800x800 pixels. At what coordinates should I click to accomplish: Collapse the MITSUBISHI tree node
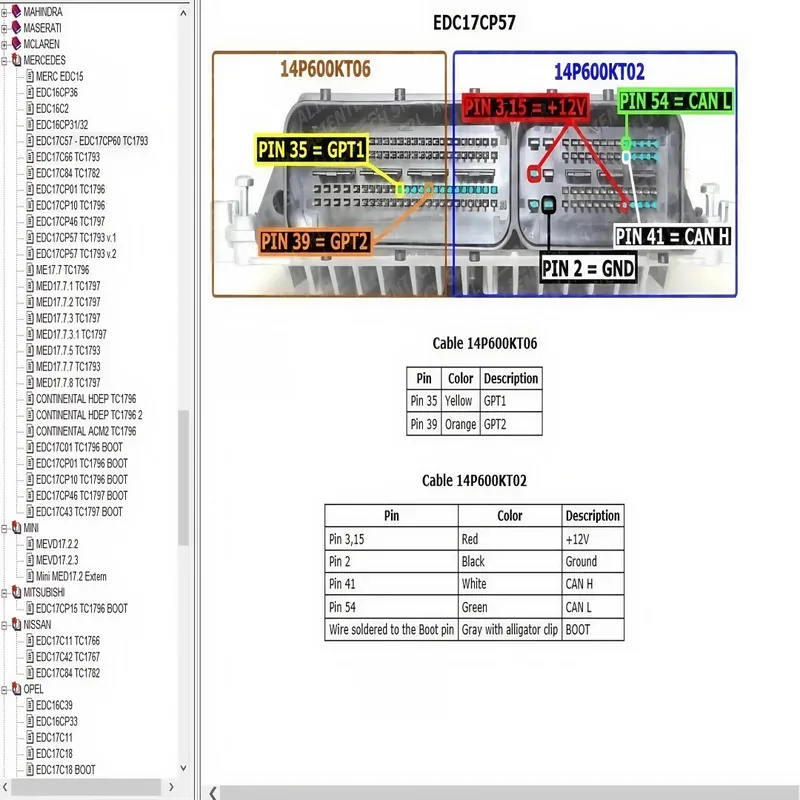(x=4, y=593)
